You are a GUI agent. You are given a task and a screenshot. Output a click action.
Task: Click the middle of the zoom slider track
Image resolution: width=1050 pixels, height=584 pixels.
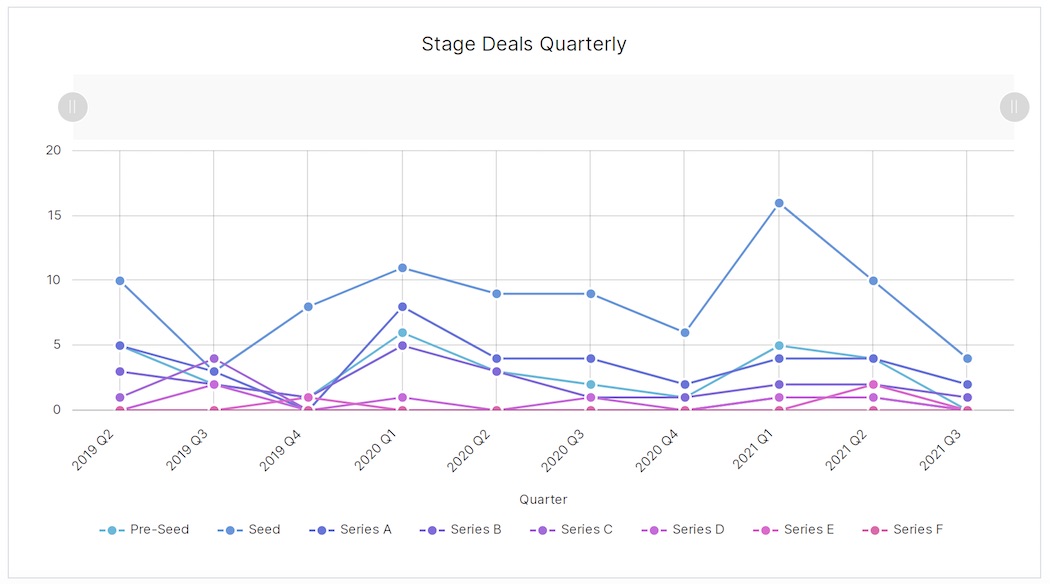point(543,107)
